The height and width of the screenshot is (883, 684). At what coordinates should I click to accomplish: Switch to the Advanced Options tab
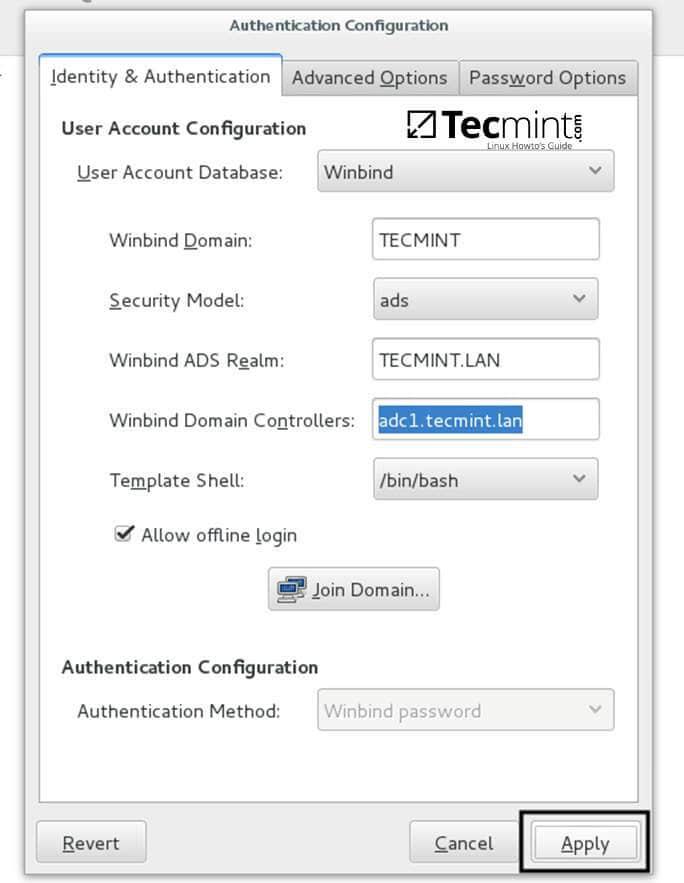pos(369,77)
